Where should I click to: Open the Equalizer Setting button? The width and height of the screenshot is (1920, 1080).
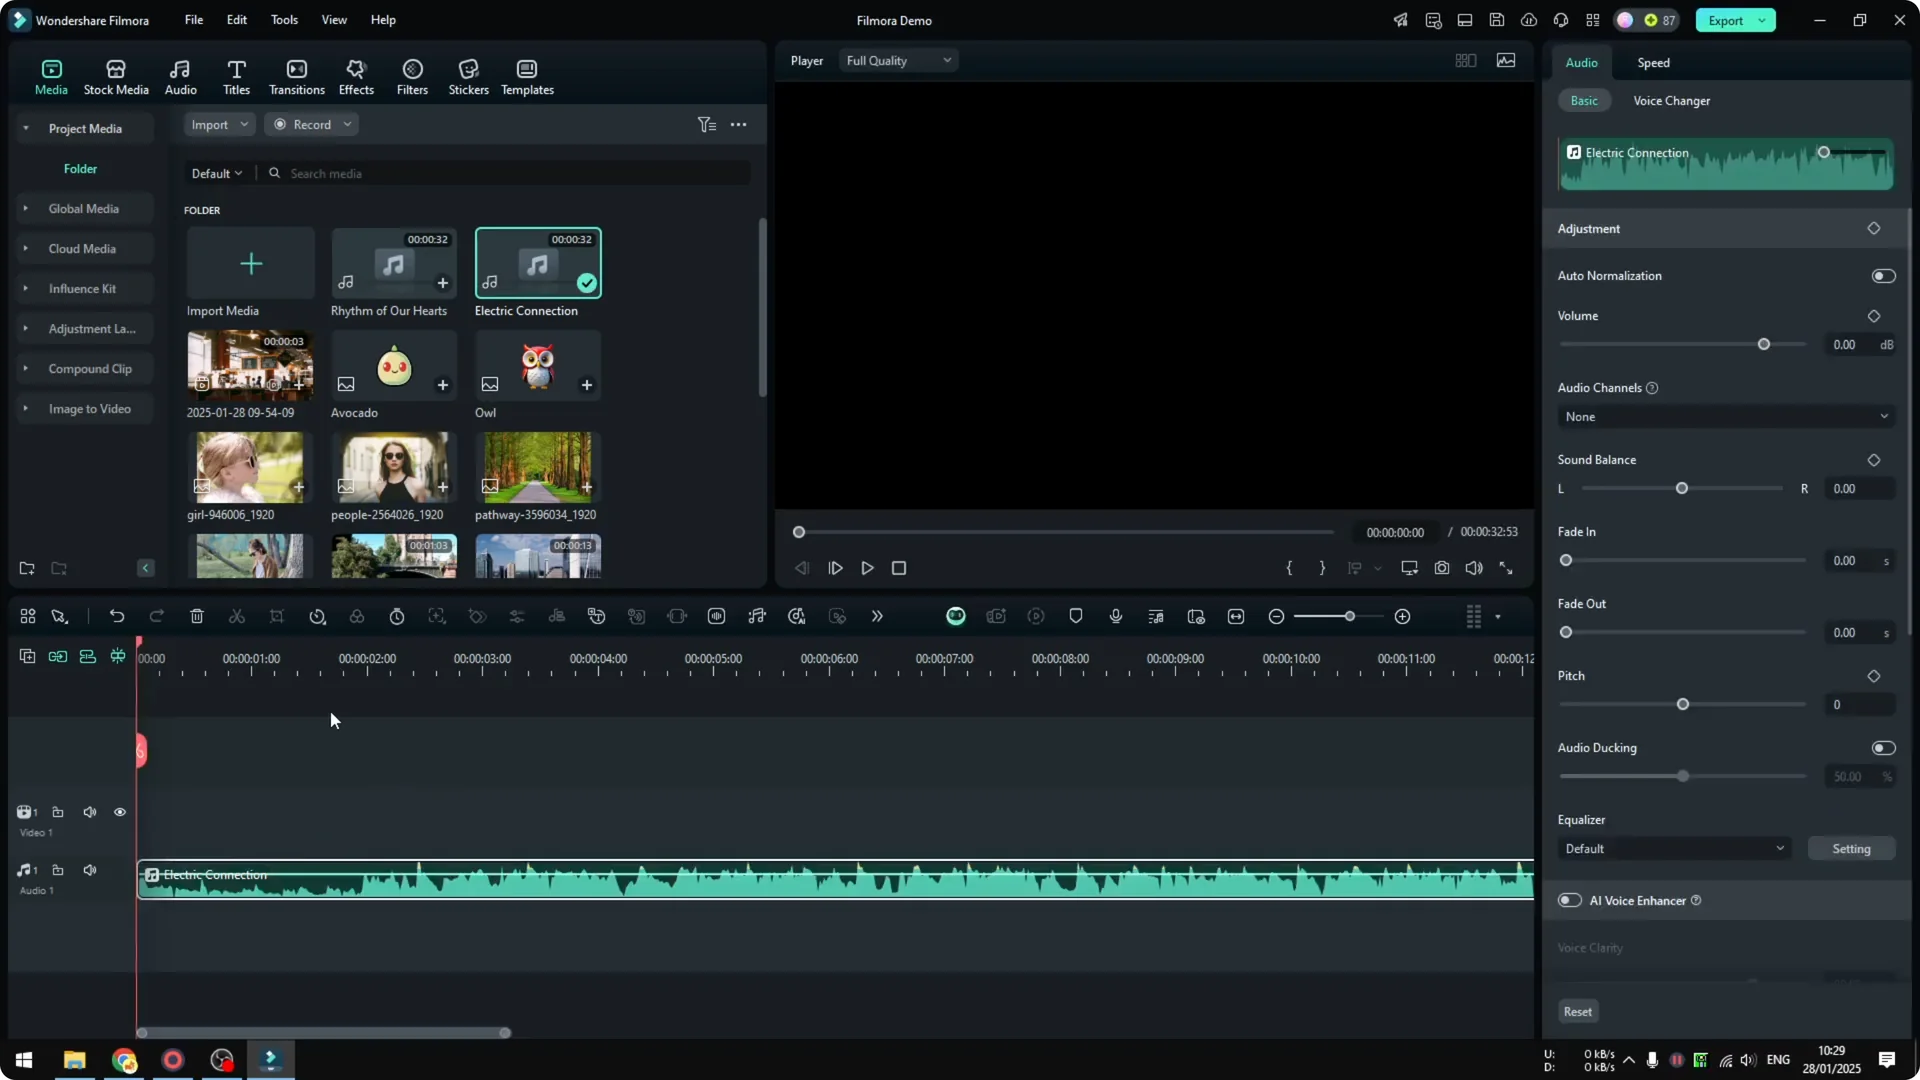click(1851, 848)
